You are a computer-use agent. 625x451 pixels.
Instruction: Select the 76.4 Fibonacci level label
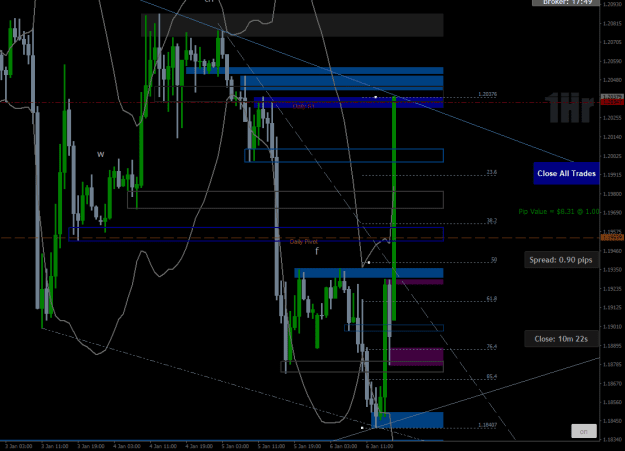(x=492, y=347)
